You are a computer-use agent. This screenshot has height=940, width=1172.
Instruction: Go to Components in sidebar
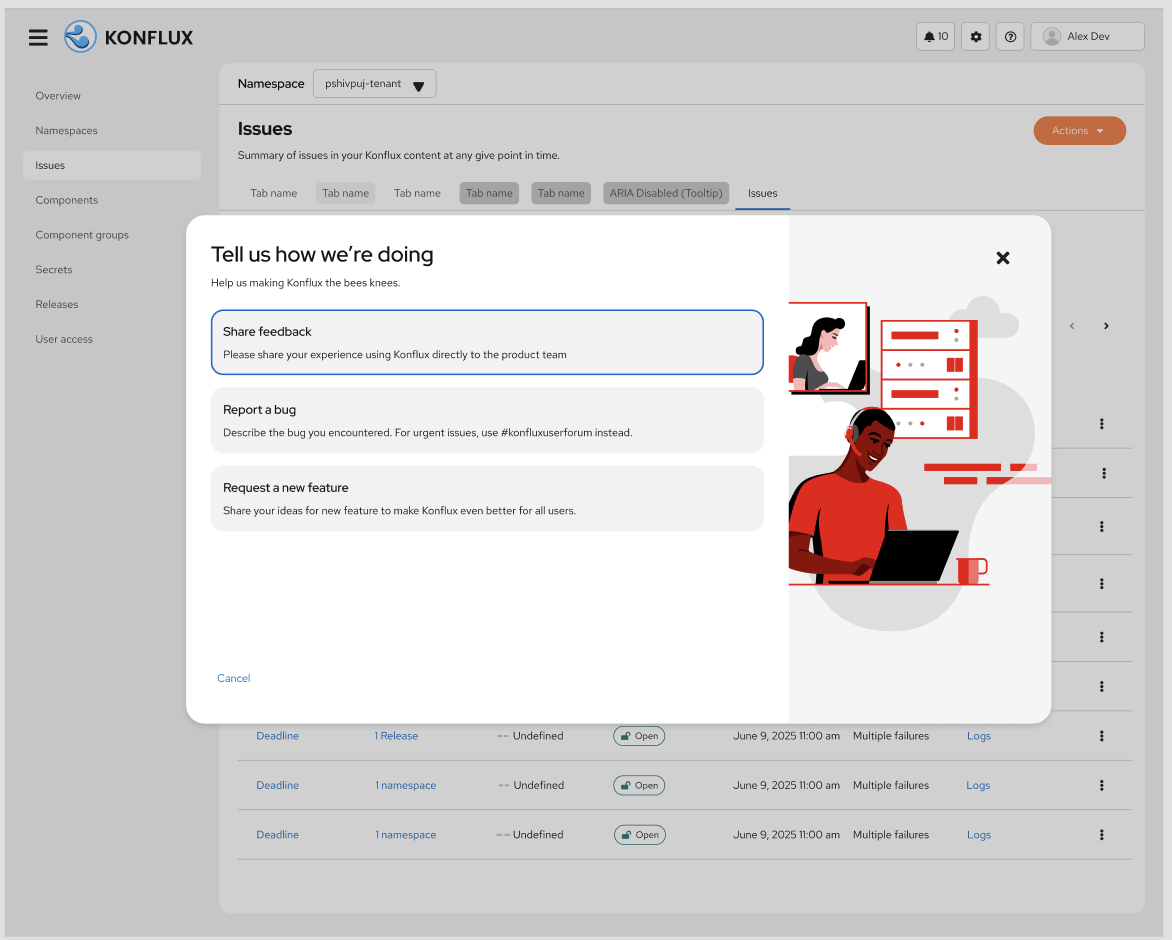coord(67,200)
